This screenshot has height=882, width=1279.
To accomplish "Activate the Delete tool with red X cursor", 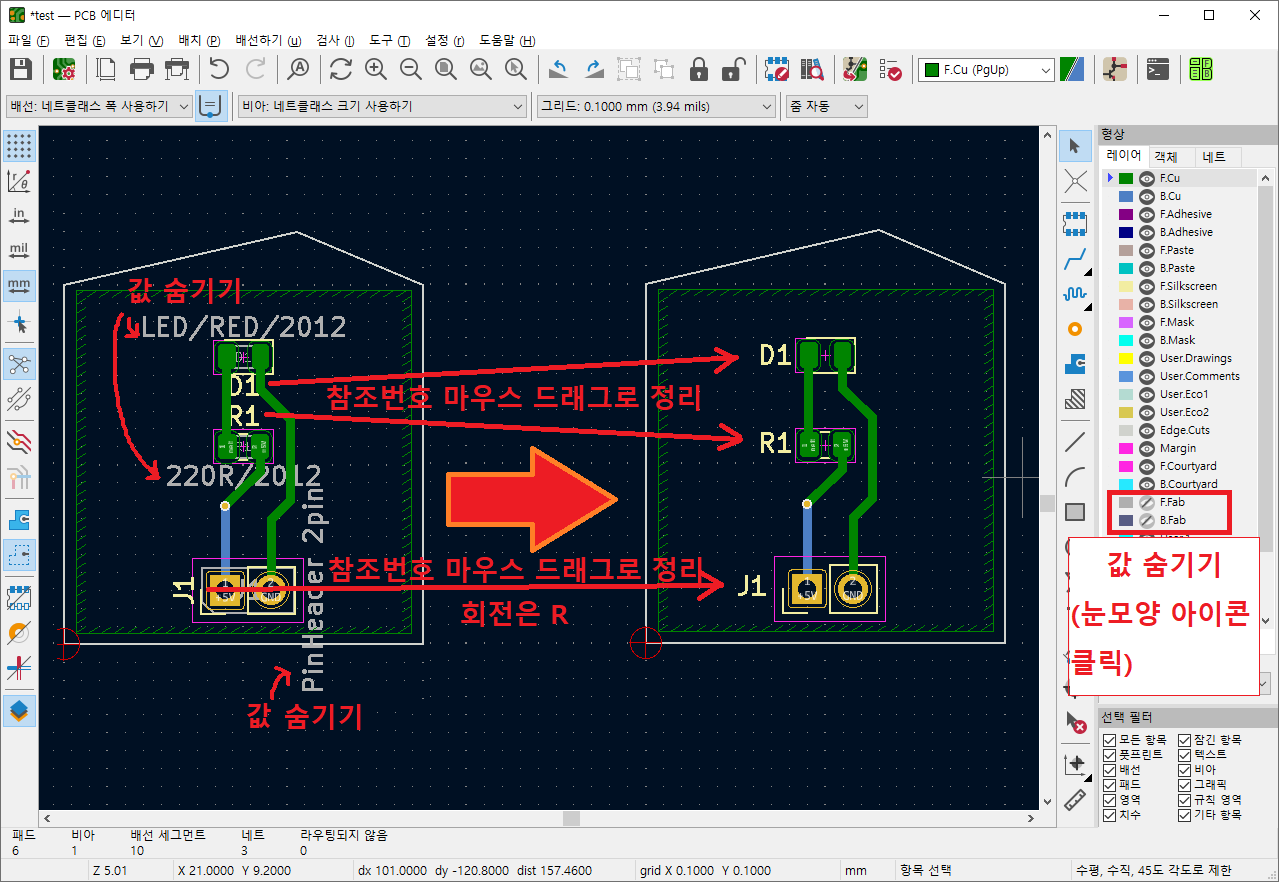I will tap(1075, 721).
